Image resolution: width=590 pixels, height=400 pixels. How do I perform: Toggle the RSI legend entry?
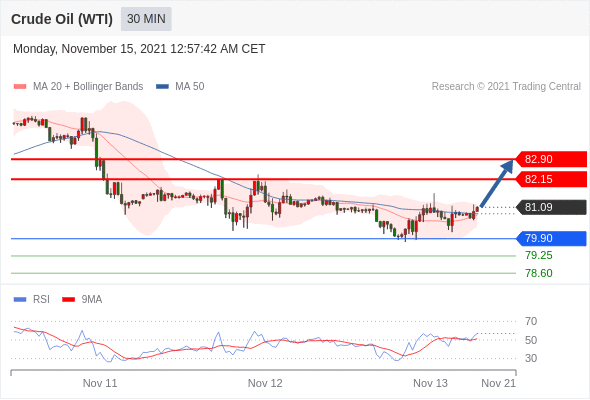(32, 300)
